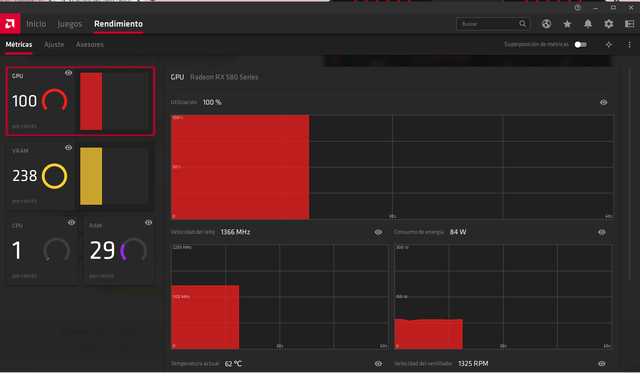The width and height of the screenshot is (640, 373).
Task: Switch to Ajuste sub-tab
Action: pos(54,44)
